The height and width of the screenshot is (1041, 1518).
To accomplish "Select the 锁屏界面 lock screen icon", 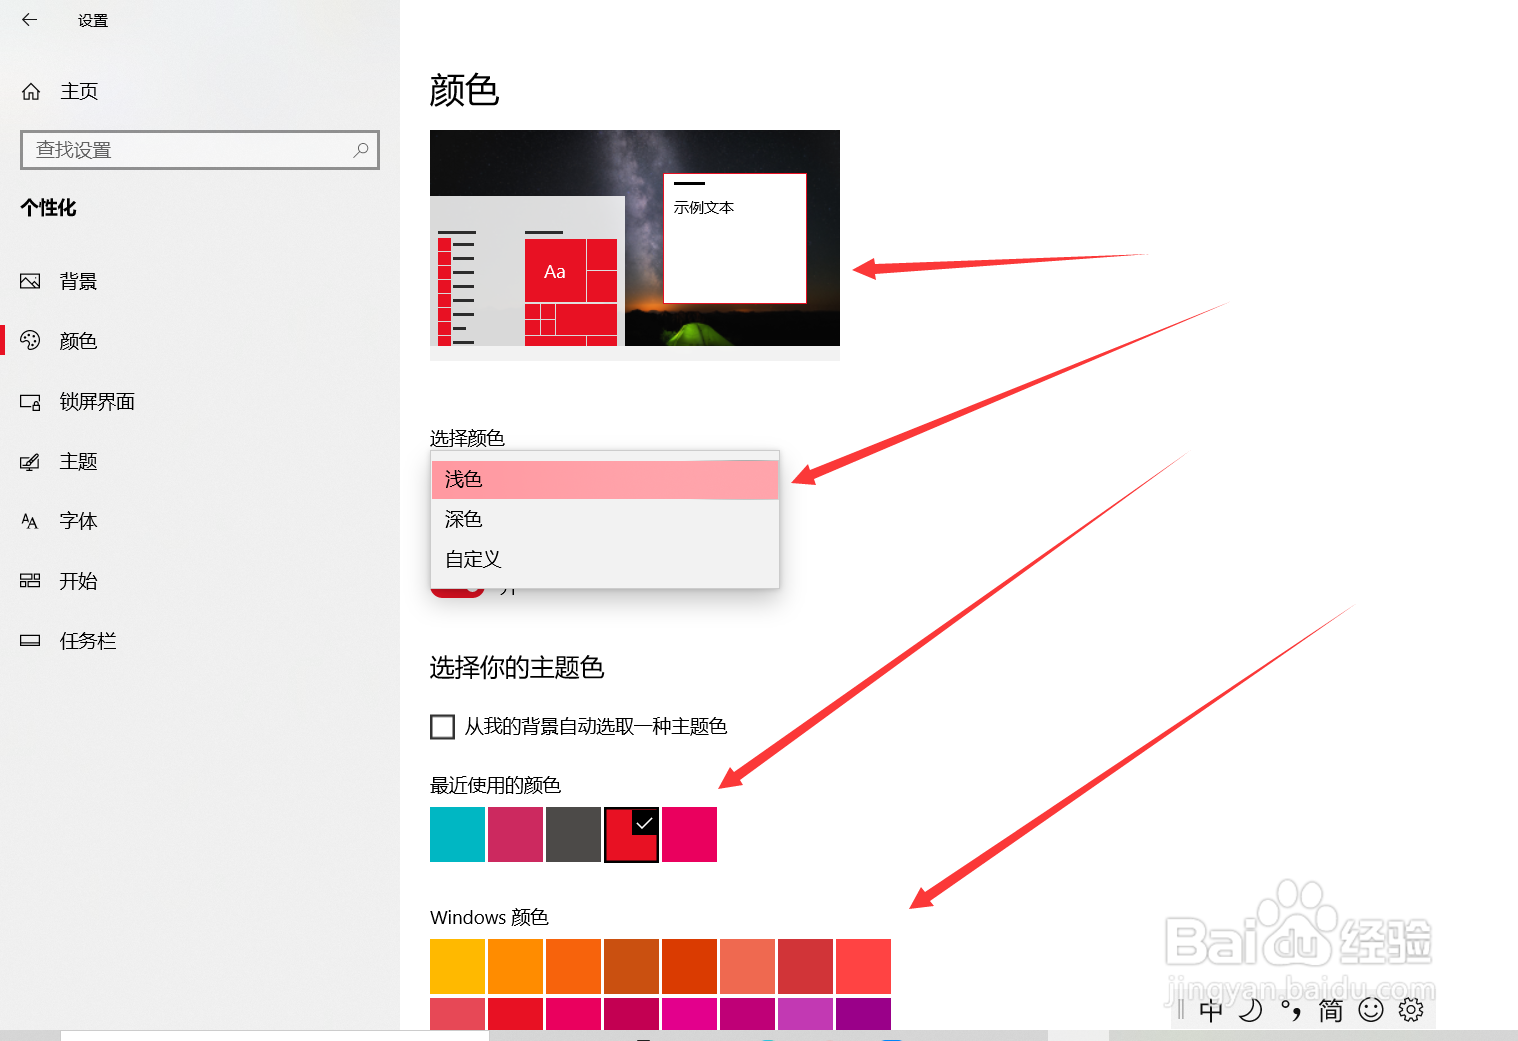I will 30,401.
